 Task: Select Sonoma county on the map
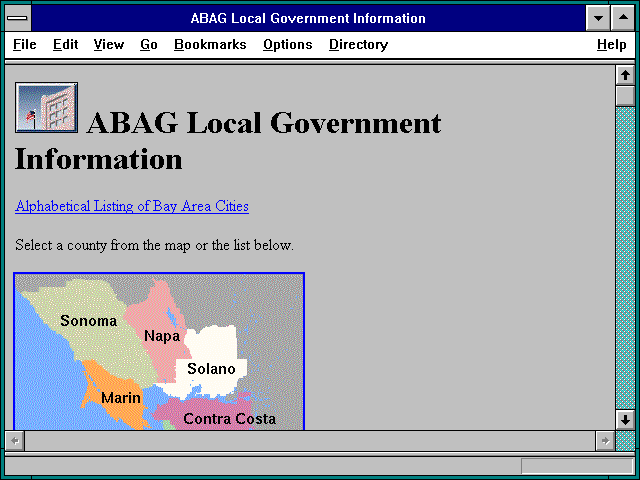pos(89,321)
